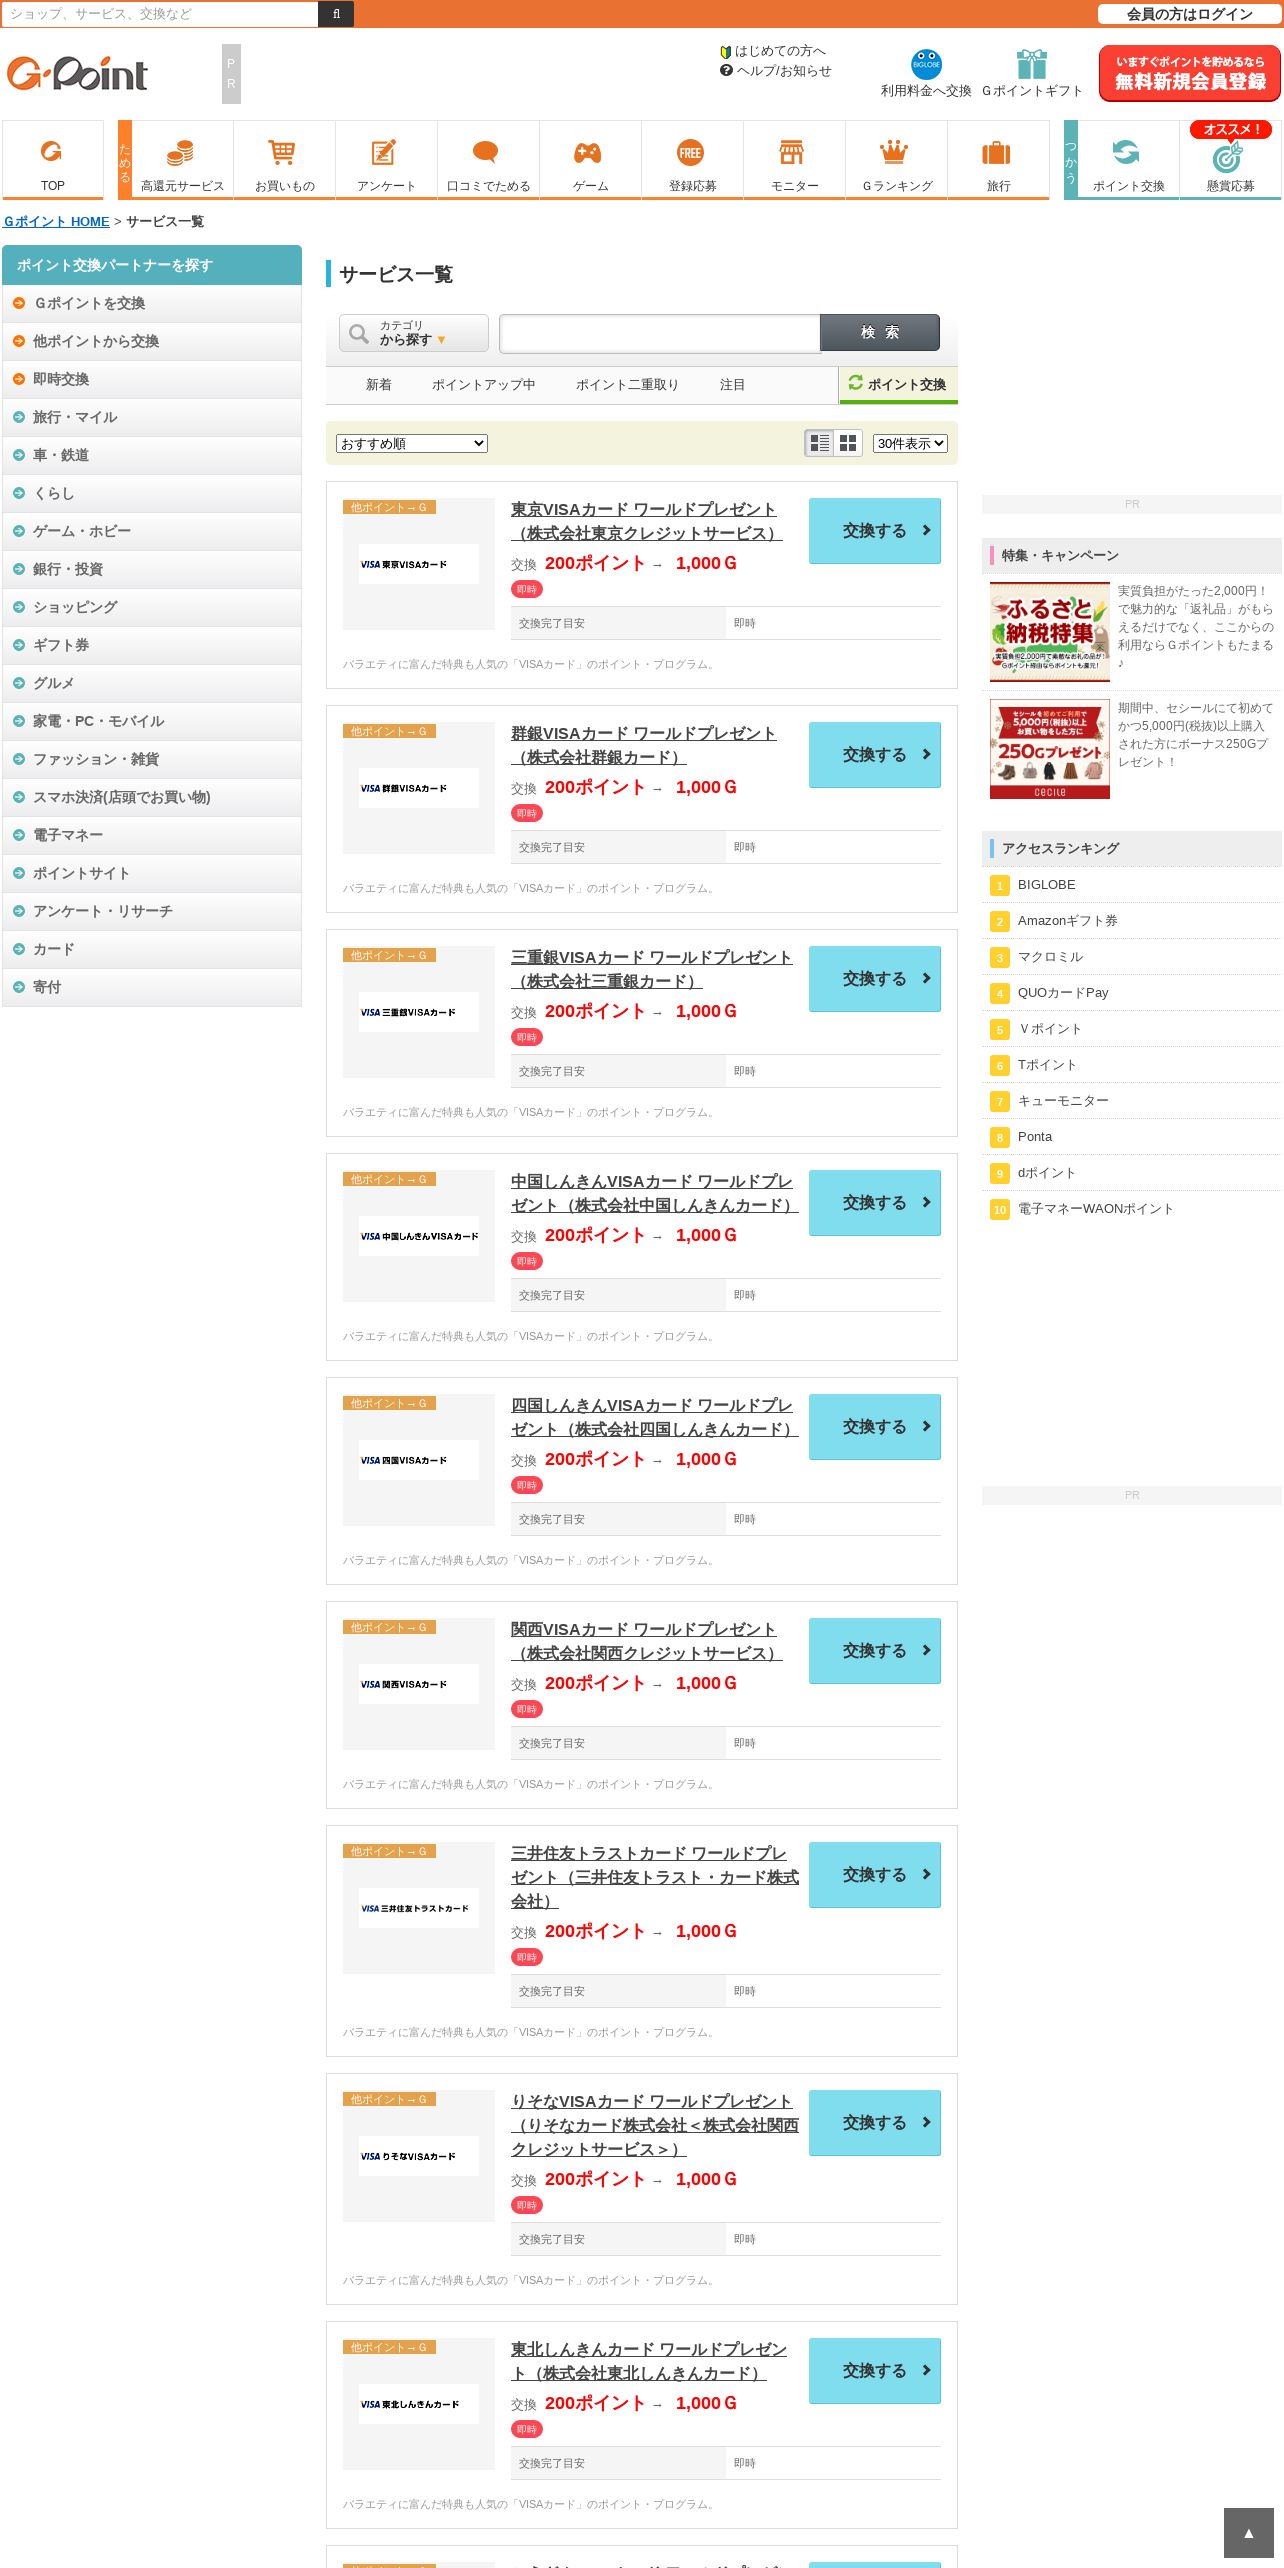This screenshot has height=2568, width=1284.
Task: Open BIGLOBE ranking entry
Action: coord(1046,885)
